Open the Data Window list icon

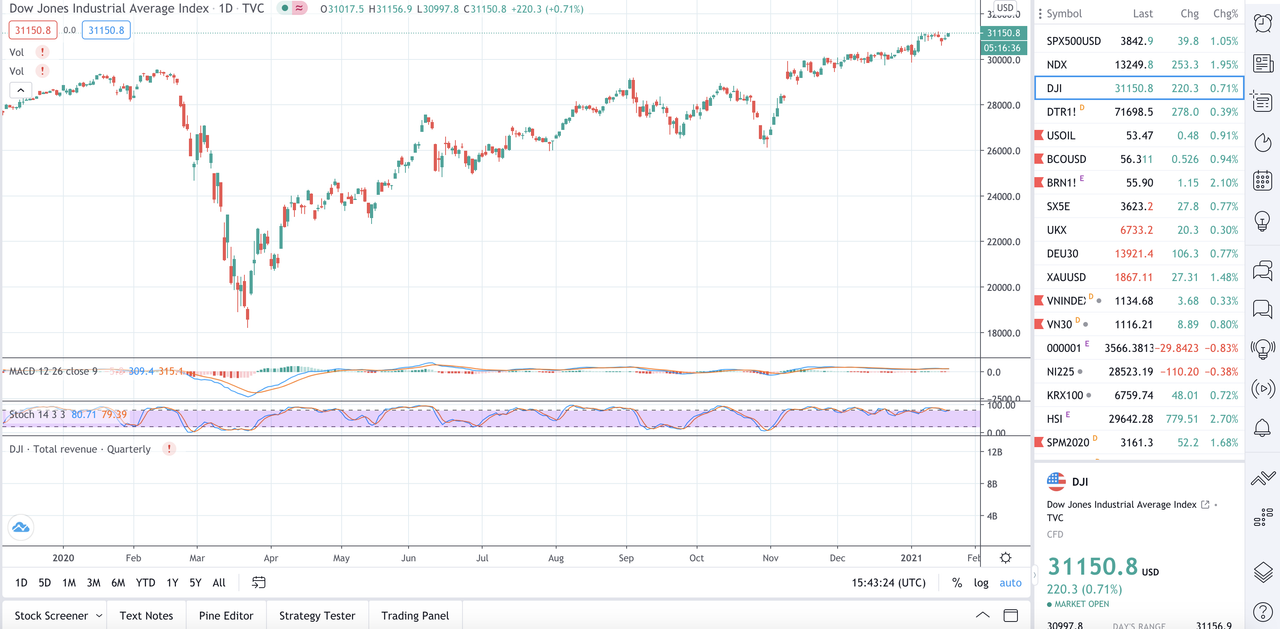click(x=1262, y=102)
